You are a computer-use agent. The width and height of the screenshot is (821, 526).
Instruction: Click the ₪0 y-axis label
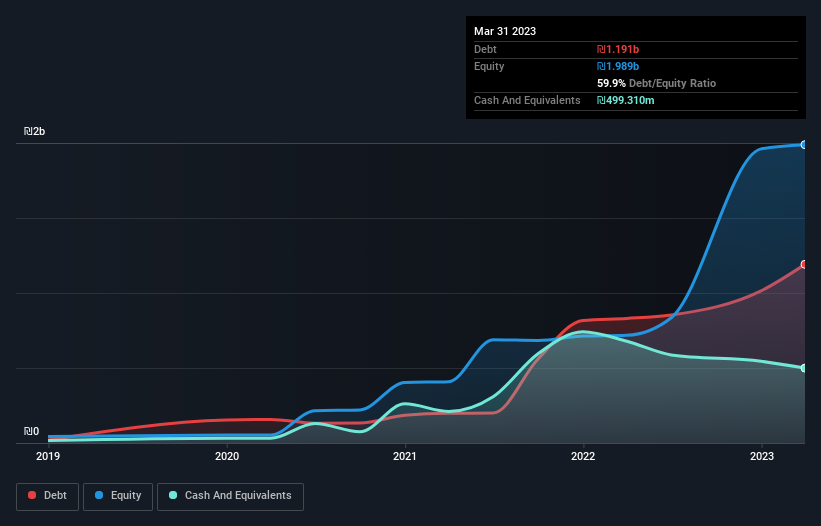click(31, 431)
